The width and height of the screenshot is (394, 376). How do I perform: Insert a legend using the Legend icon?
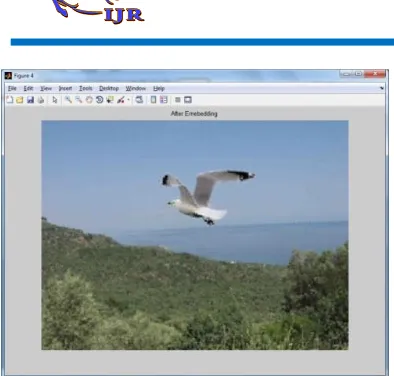coord(164,100)
